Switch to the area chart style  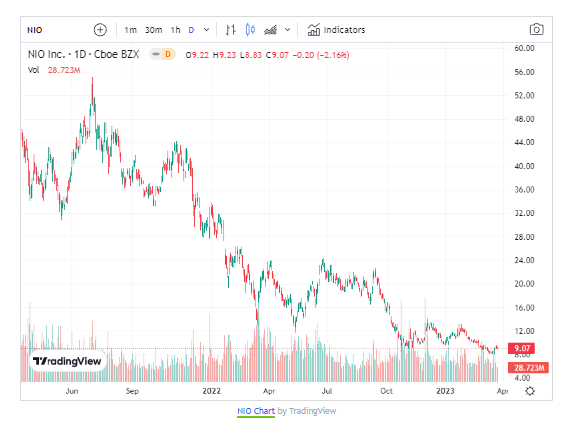point(270,30)
